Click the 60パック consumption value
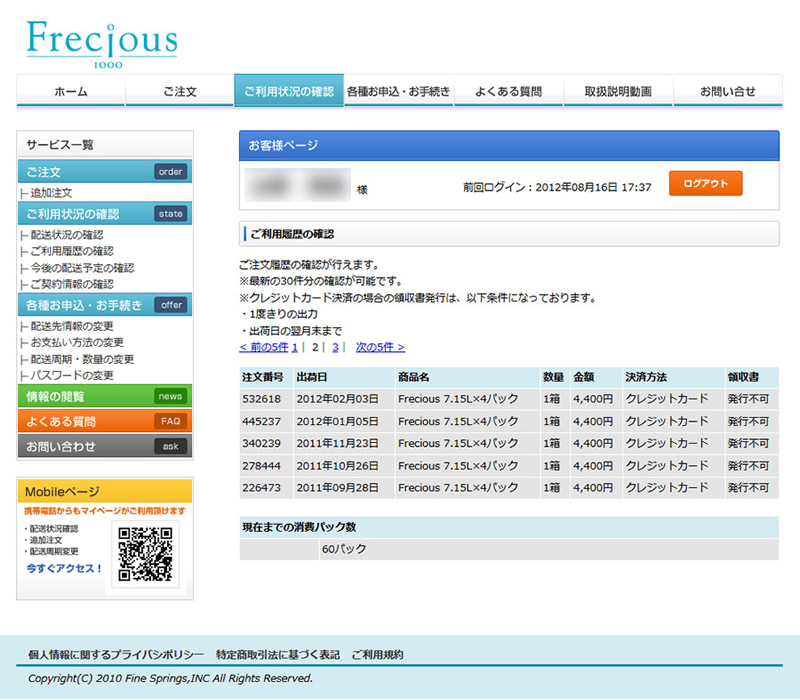The image size is (800, 700). (x=344, y=549)
